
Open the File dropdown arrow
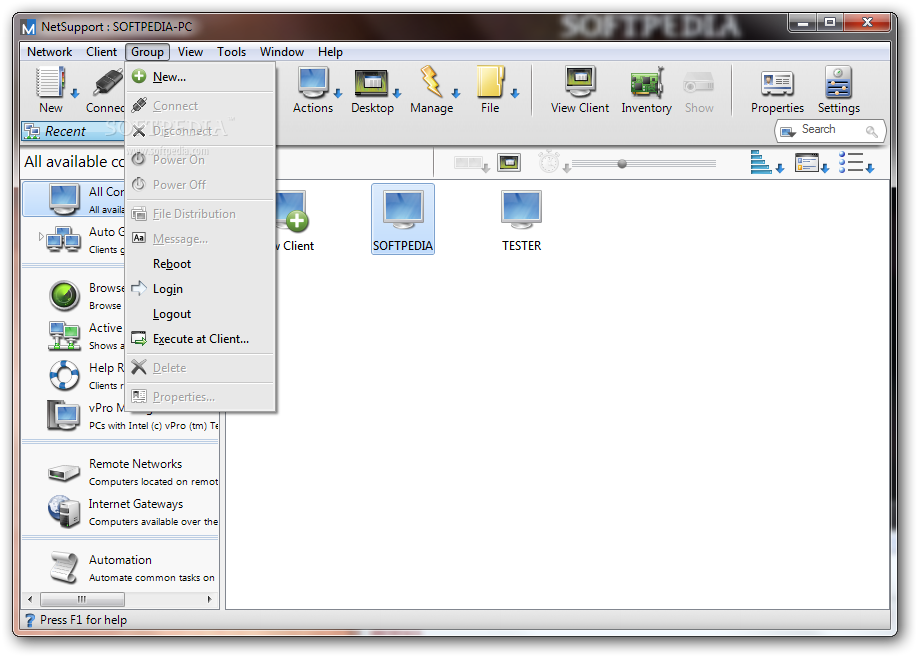click(x=515, y=93)
